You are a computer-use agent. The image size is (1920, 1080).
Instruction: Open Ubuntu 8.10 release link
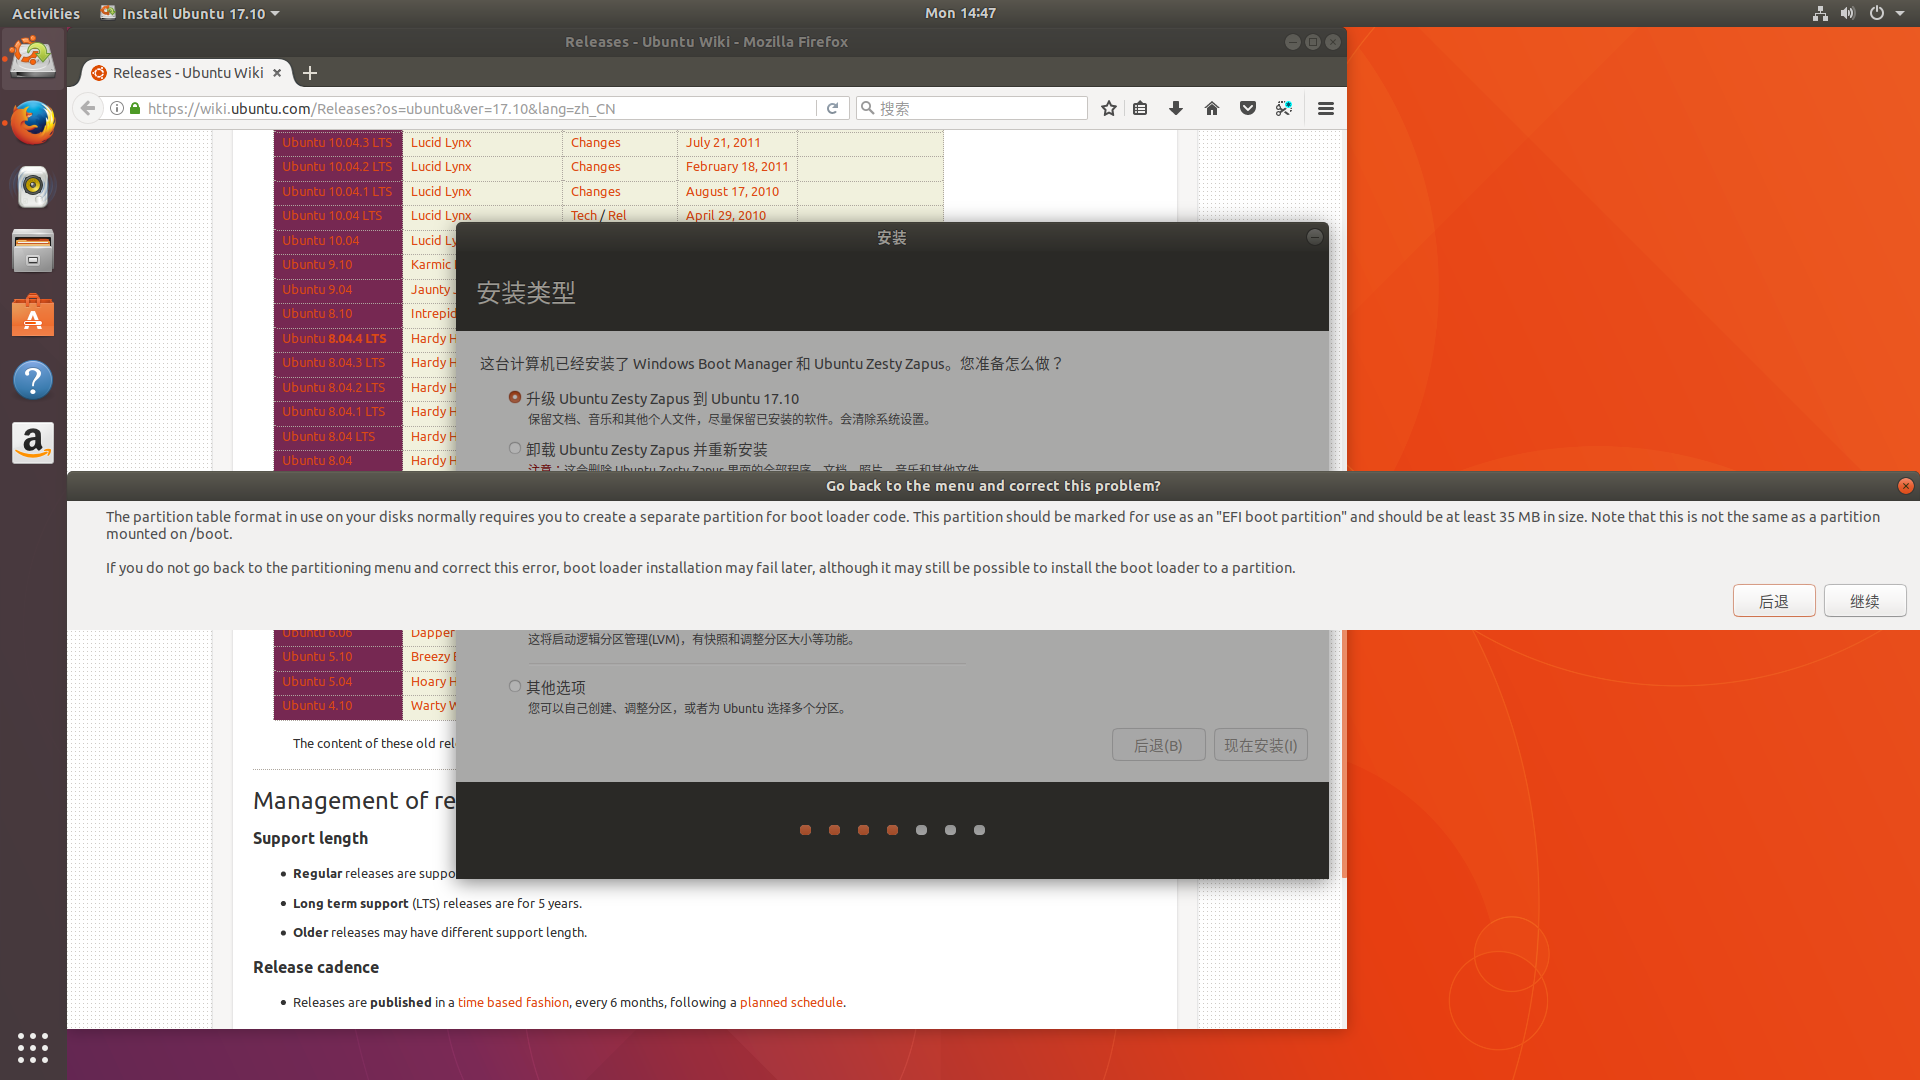pos(317,314)
